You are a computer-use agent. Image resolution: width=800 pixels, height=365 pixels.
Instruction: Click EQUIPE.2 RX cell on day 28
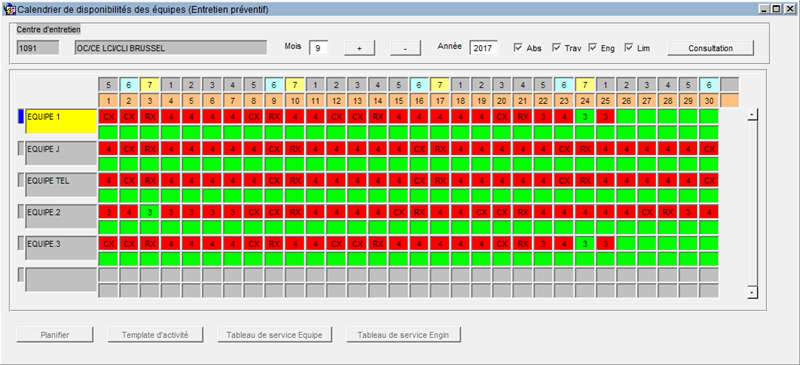point(668,211)
